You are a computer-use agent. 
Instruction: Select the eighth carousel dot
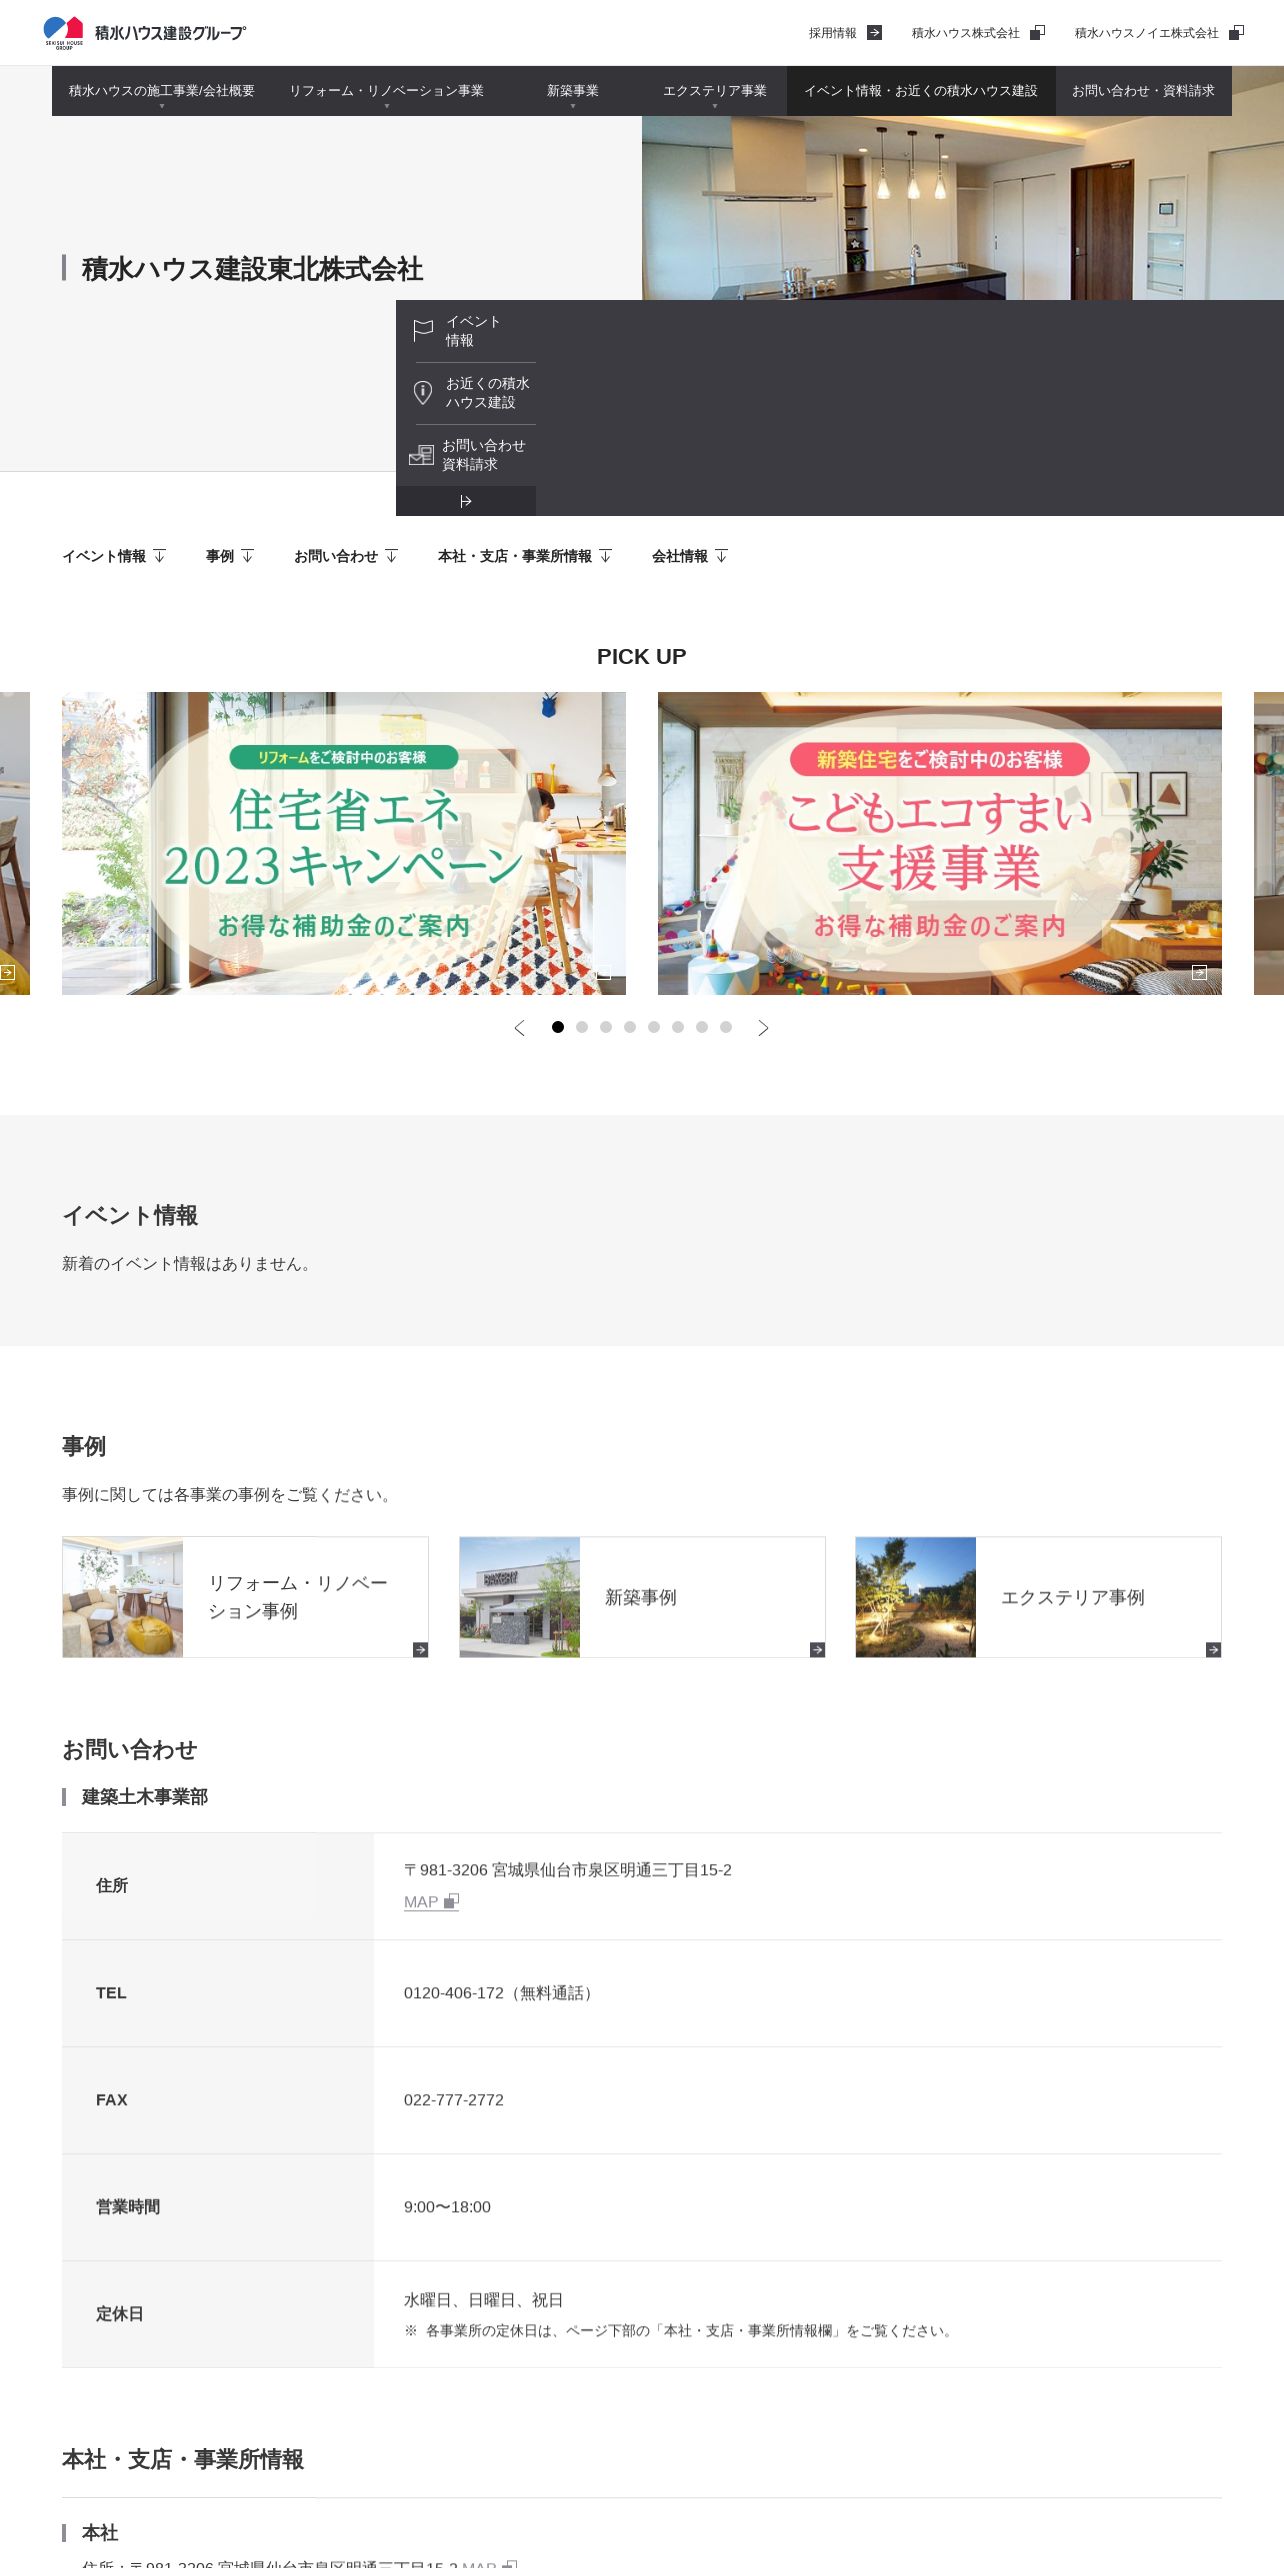pos(726,1027)
